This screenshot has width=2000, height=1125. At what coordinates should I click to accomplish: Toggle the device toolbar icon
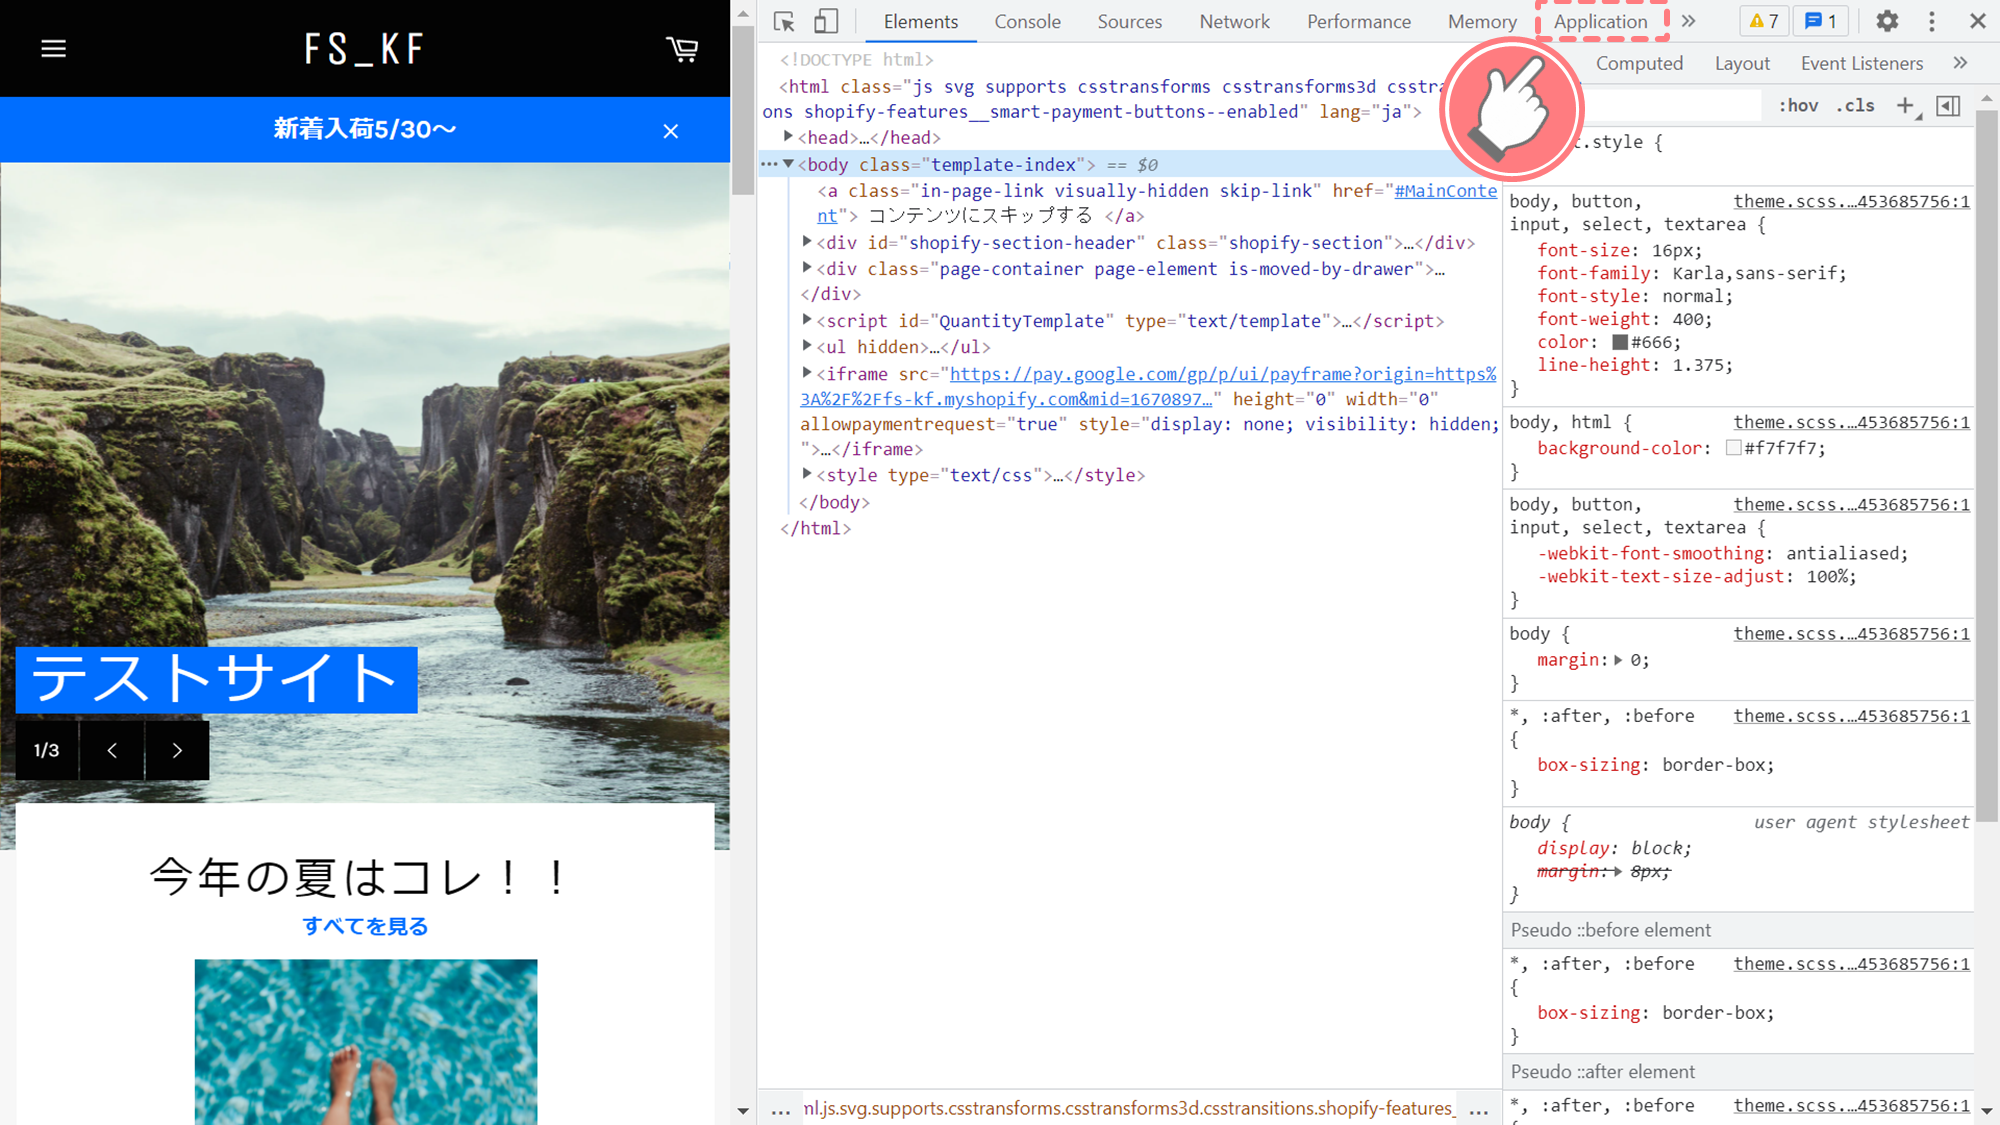[x=825, y=21]
